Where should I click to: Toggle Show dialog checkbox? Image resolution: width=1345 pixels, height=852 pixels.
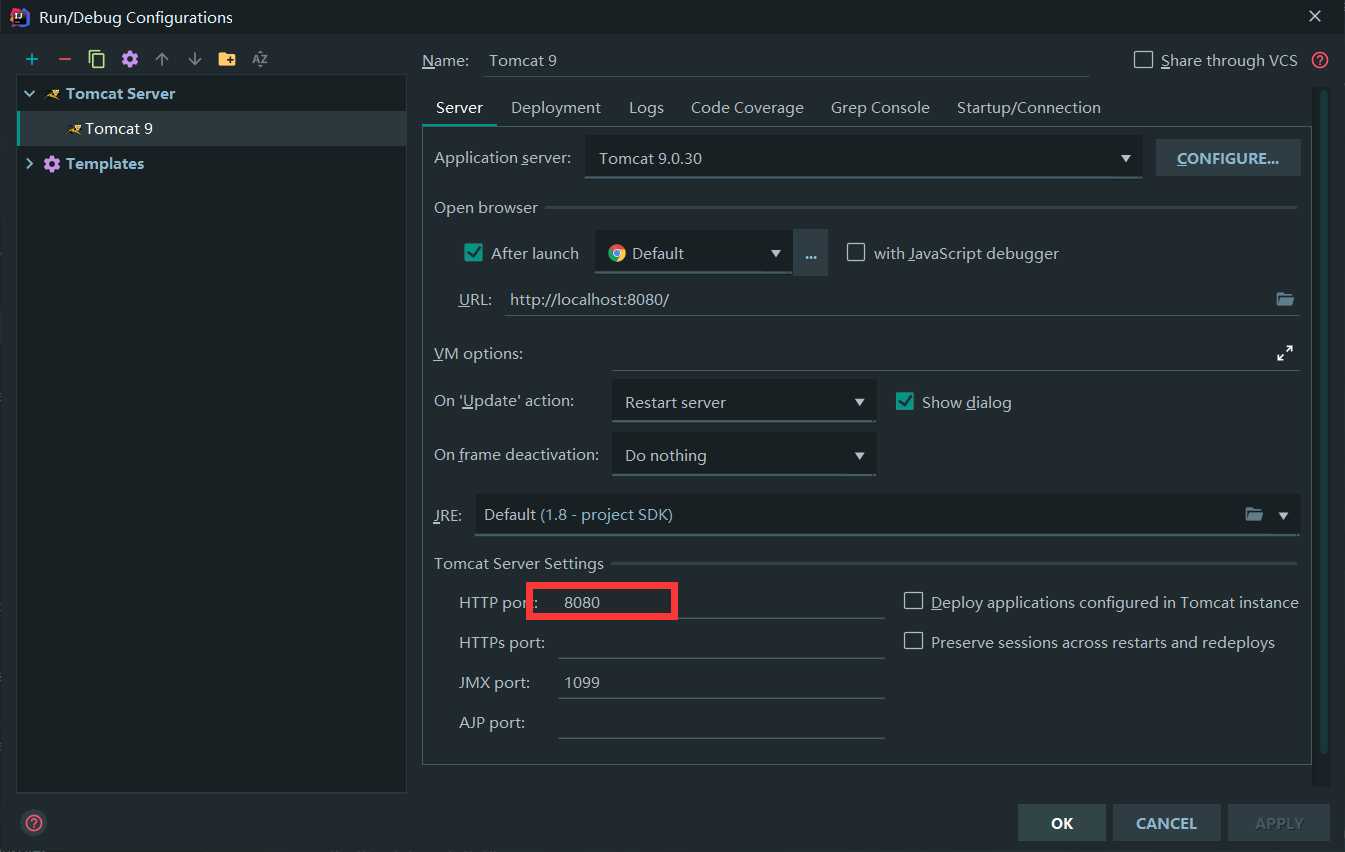pyautogui.click(x=905, y=402)
